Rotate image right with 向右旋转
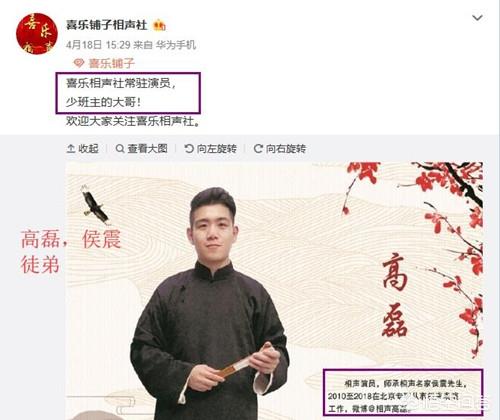The width and height of the screenshot is (500, 420). pos(280,149)
